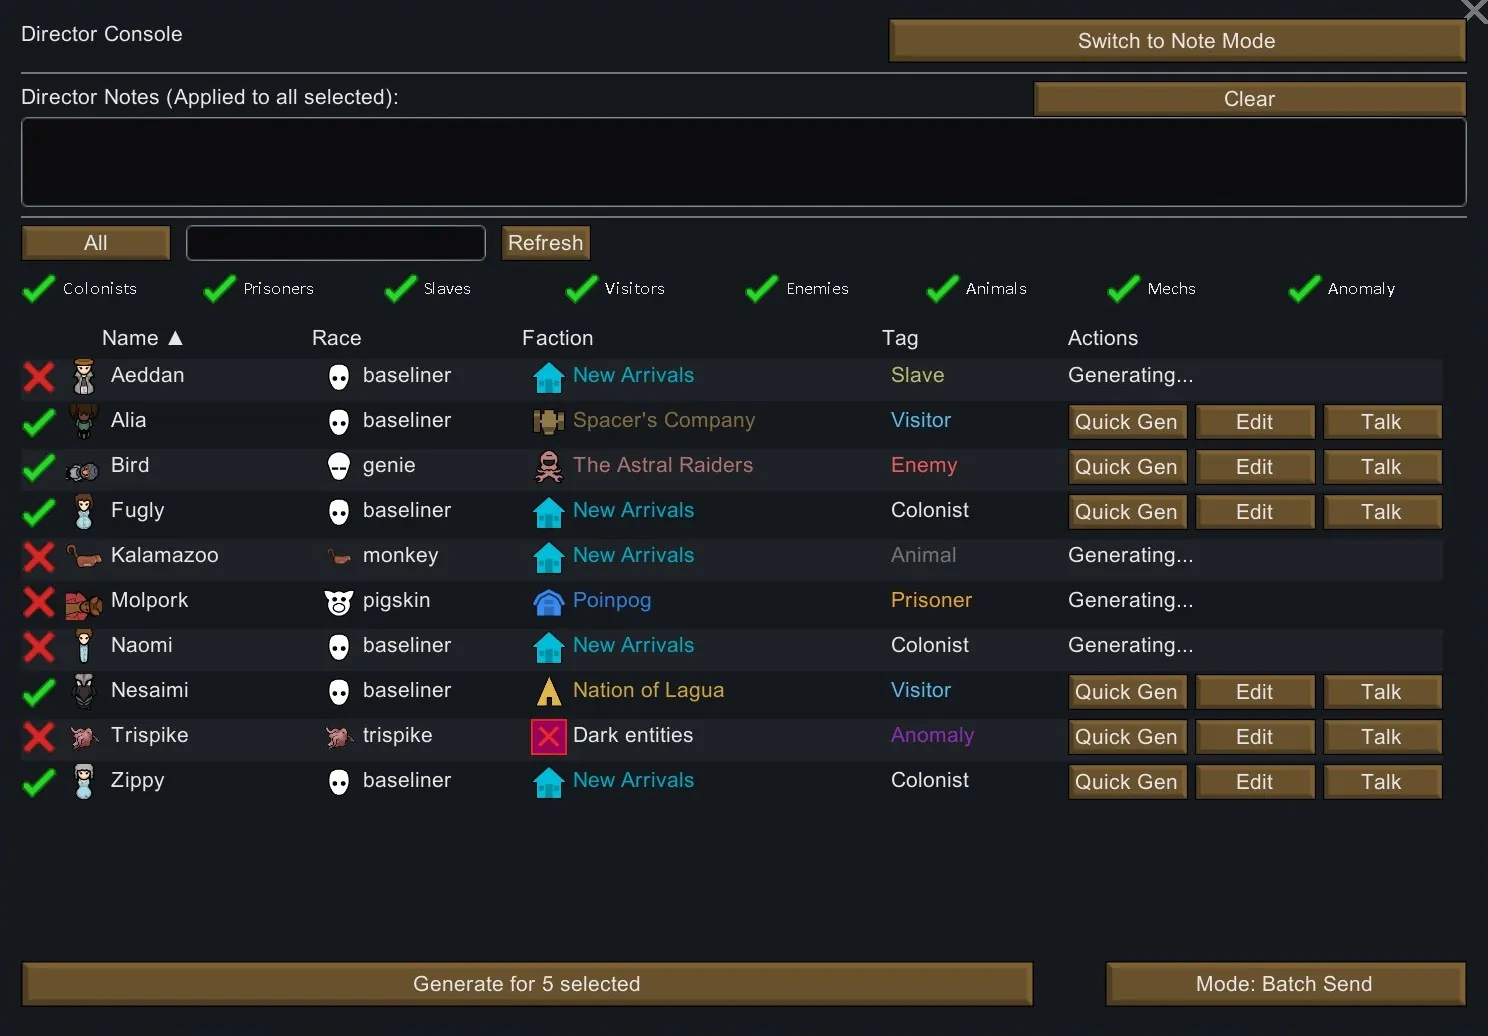Deselect Zippy's row checkmark

39,782
